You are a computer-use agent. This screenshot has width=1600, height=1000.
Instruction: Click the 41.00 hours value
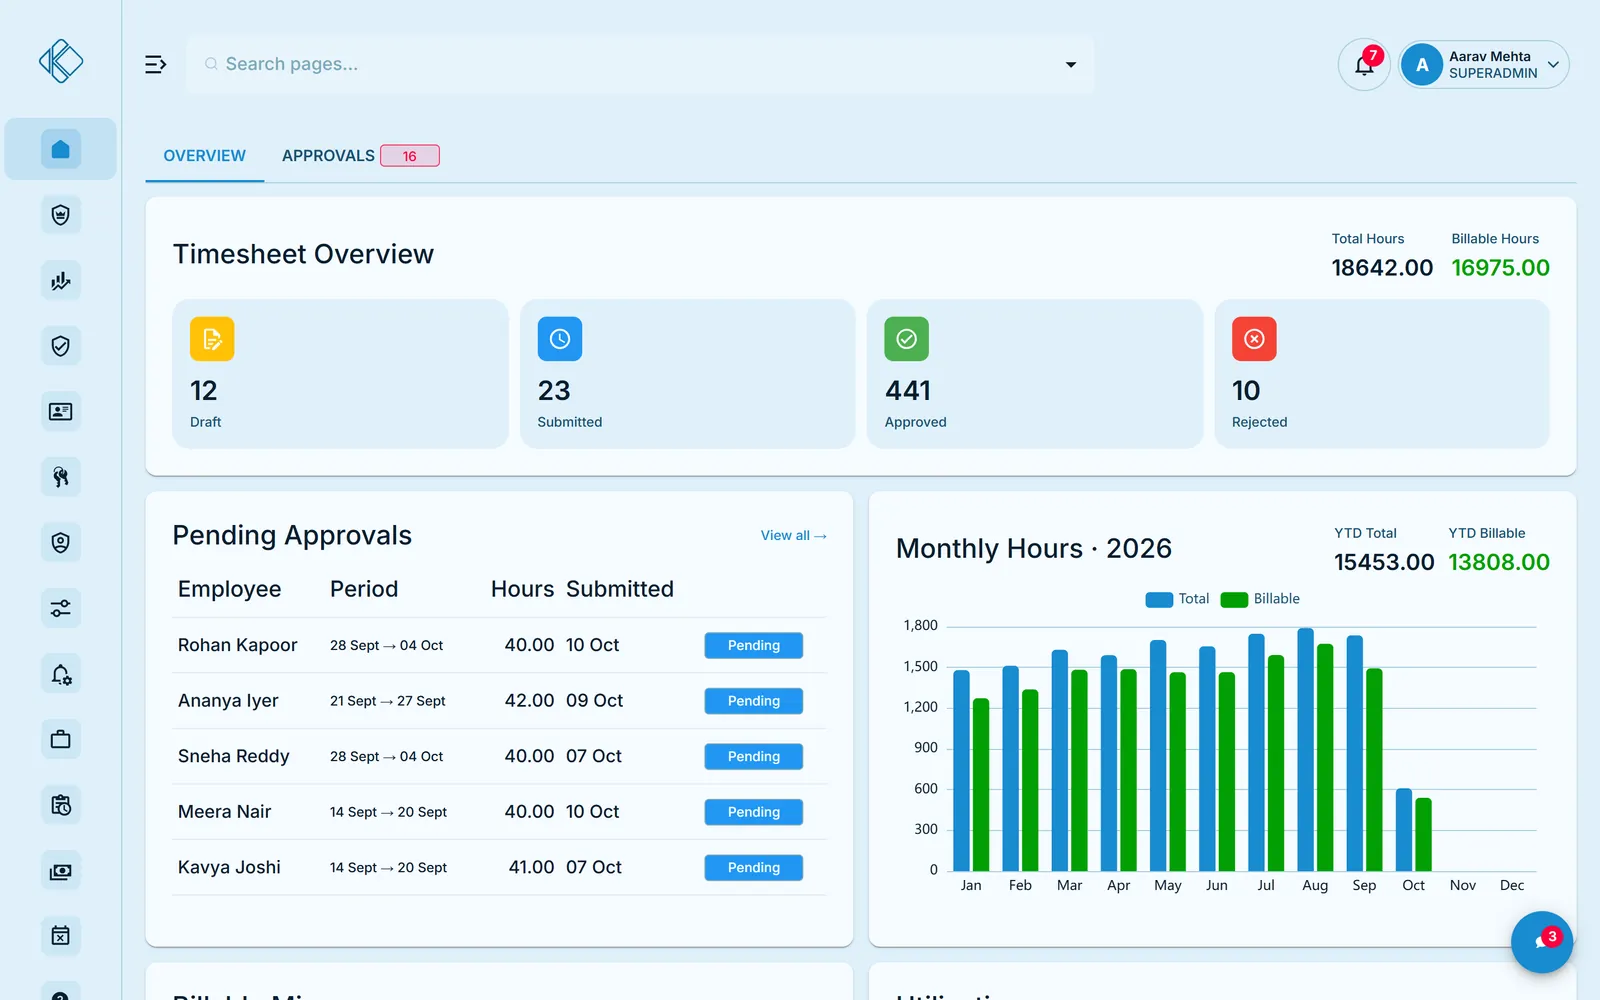pos(531,868)
